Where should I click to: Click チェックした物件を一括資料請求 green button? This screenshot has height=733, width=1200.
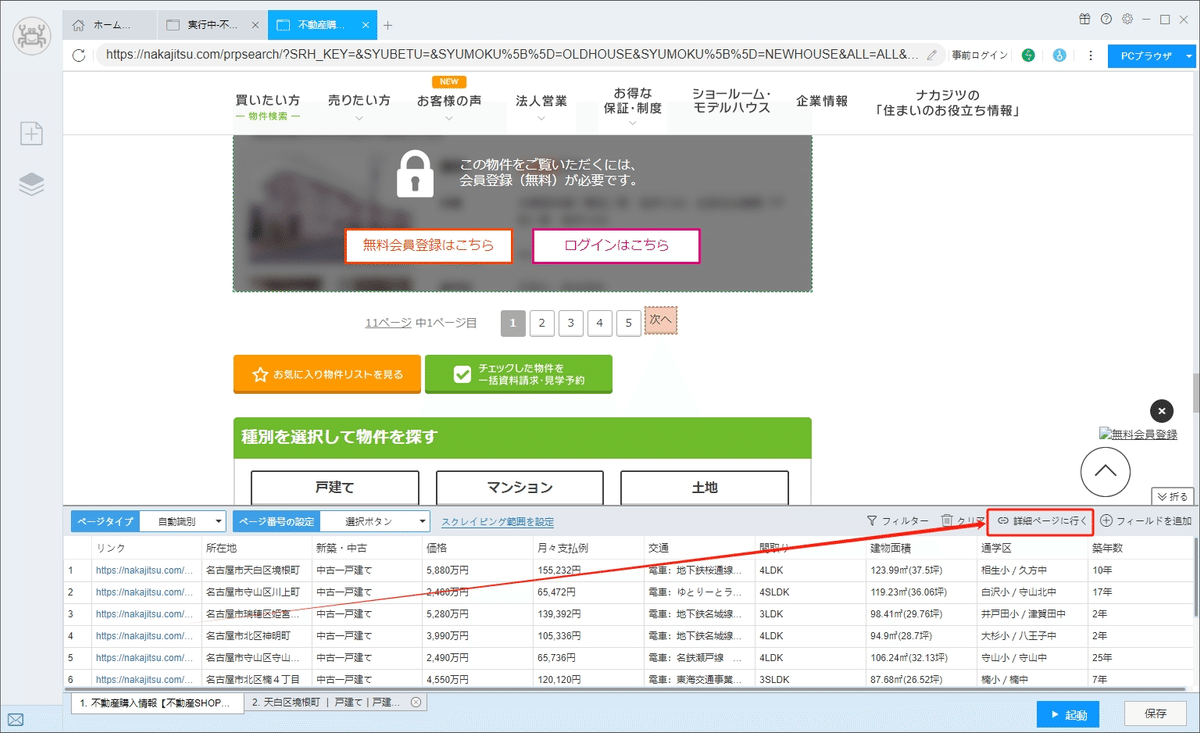(x=518, y=374)
